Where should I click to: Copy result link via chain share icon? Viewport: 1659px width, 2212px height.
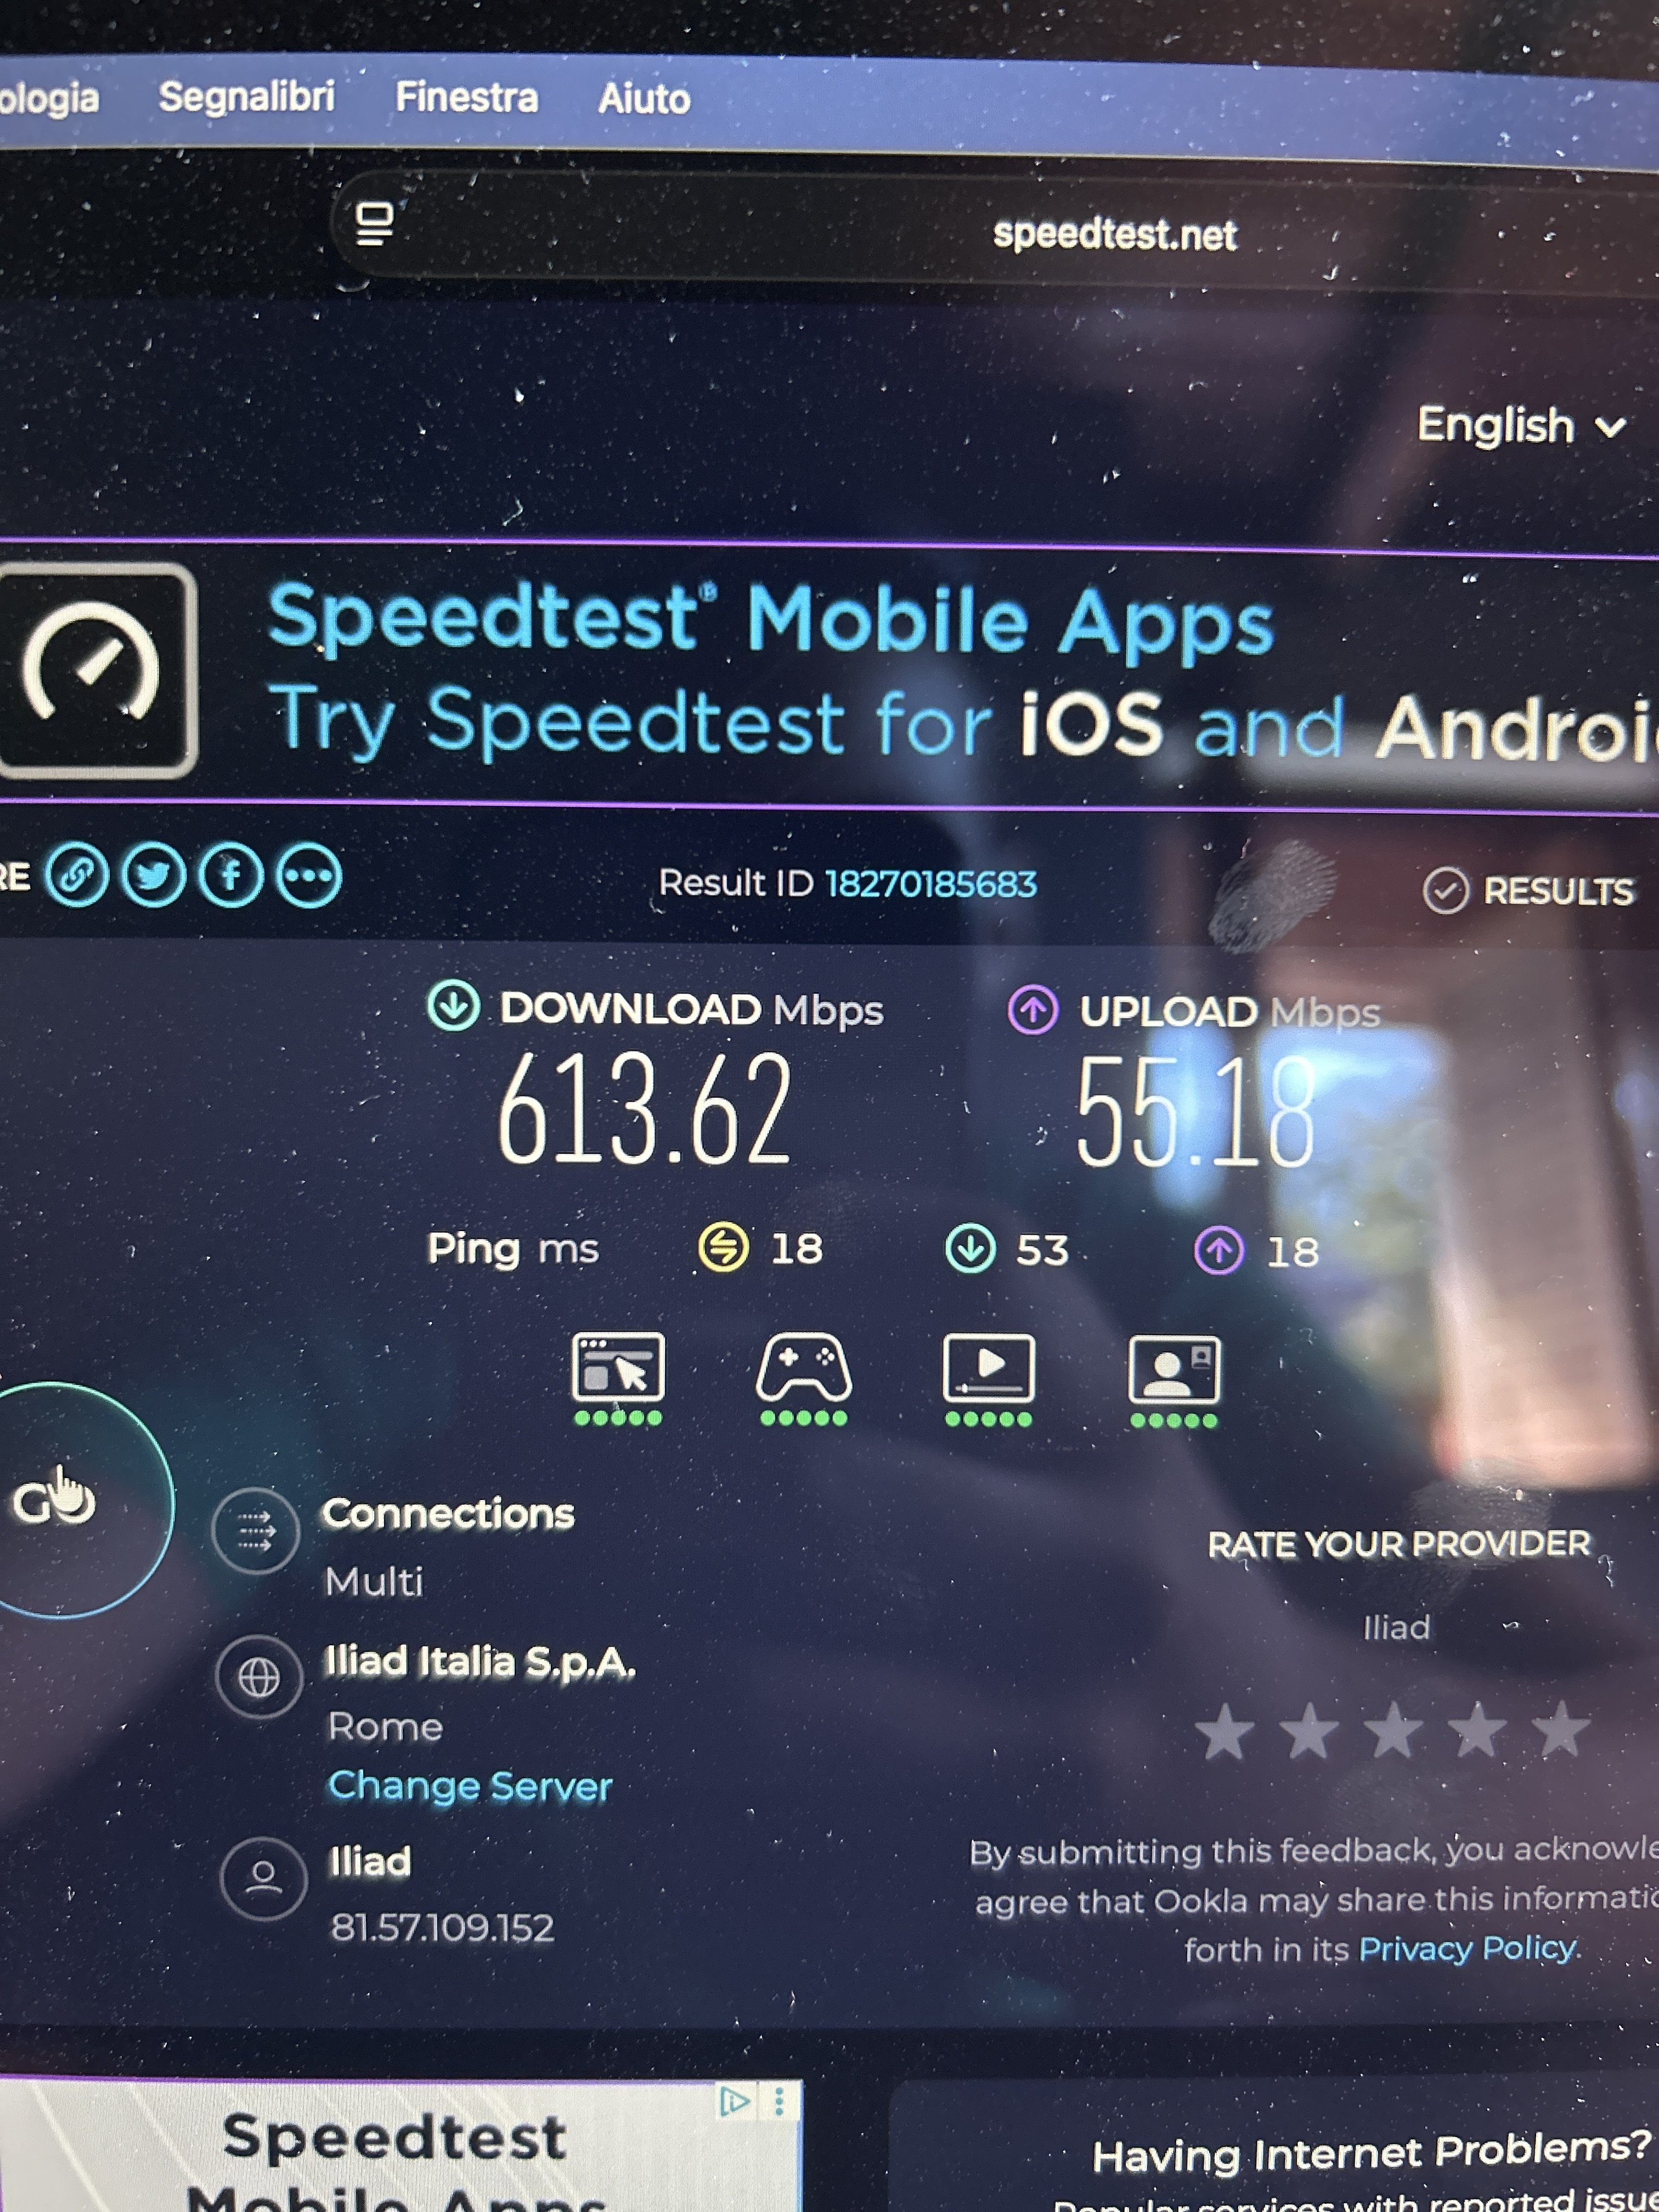76,875
